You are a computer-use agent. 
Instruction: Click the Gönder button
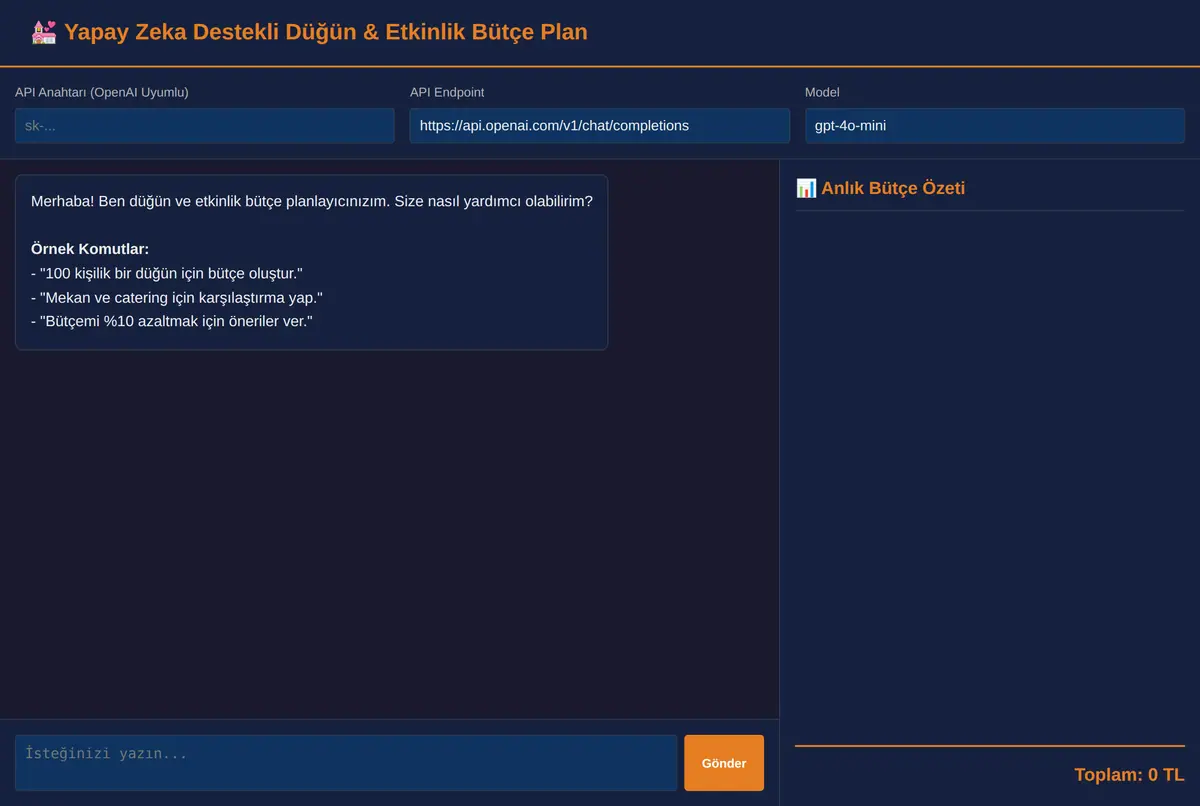coord(724,763)
